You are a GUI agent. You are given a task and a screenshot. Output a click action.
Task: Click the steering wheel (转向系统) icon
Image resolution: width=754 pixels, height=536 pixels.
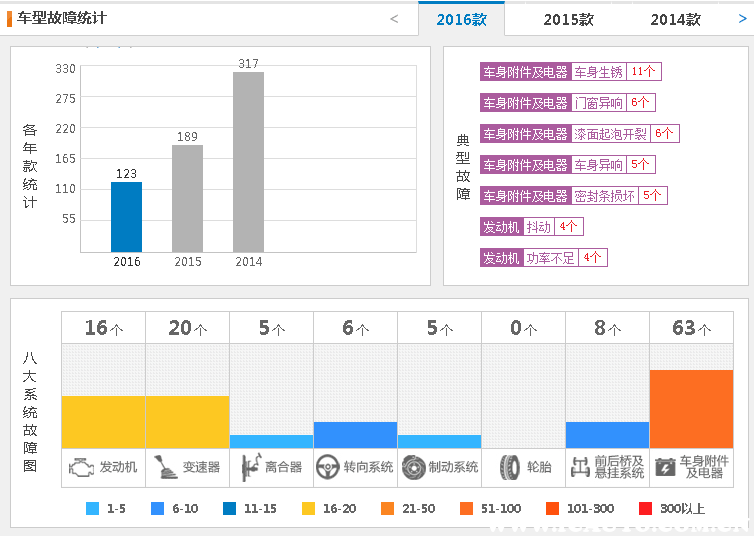(326, 466)
